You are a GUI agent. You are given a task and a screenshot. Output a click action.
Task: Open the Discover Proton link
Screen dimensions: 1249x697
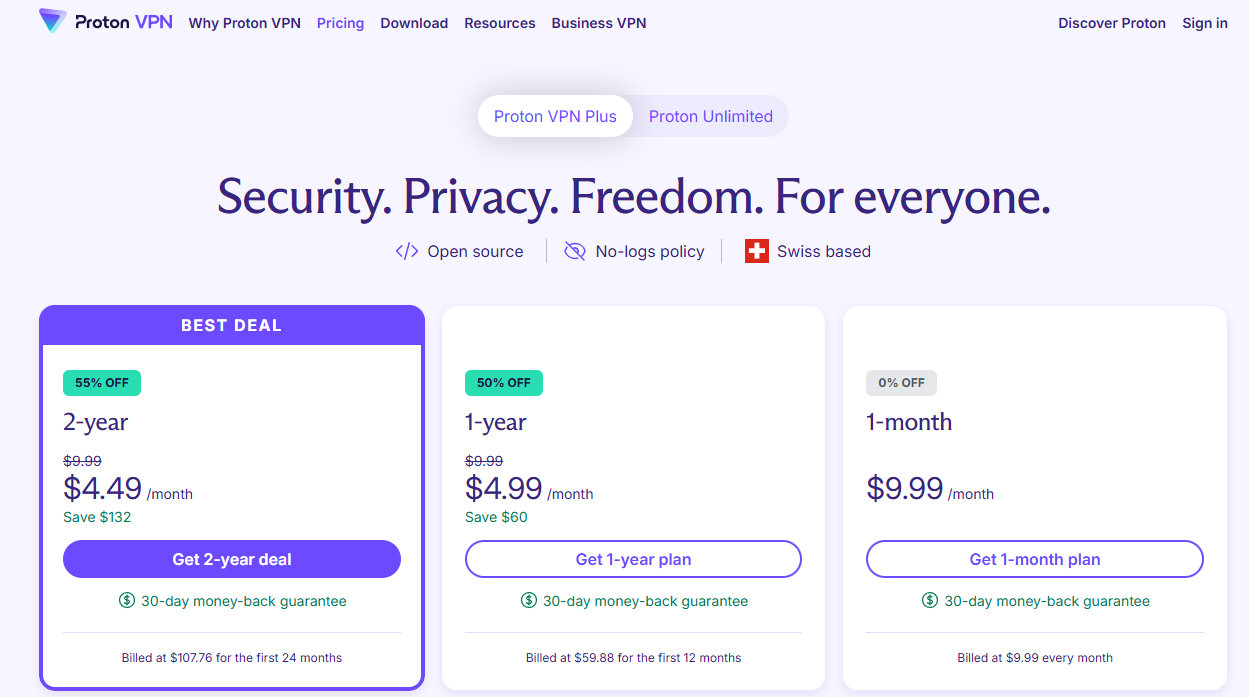(1112, 22)
